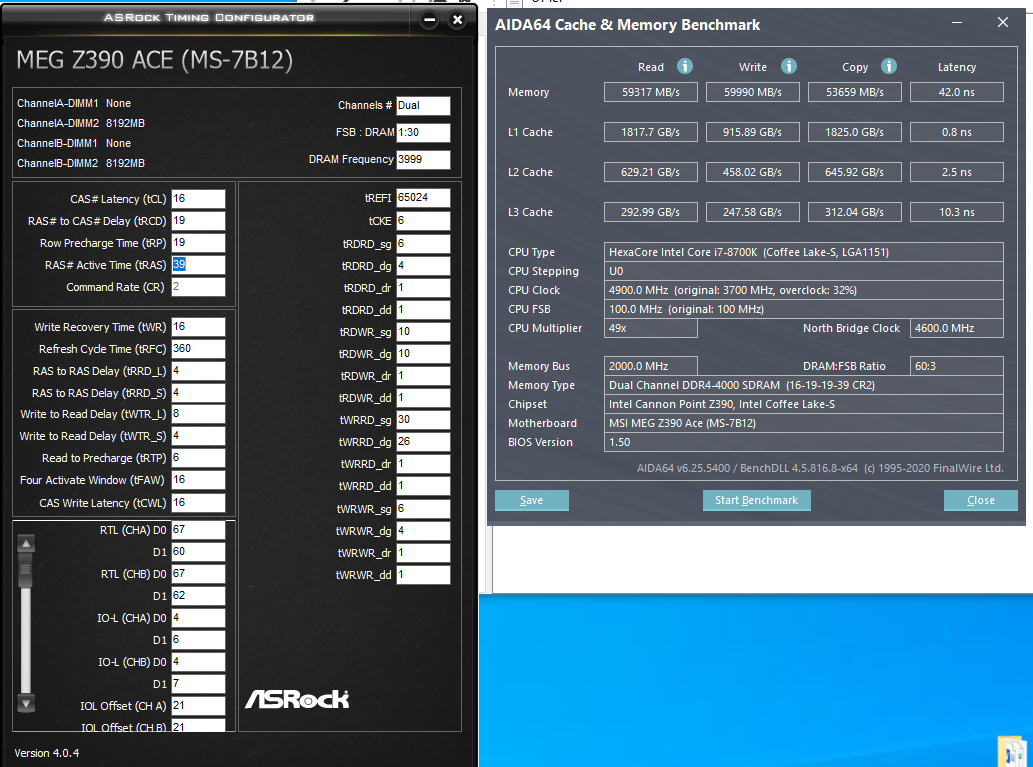Click the Command Rate (CR) field

198,287
